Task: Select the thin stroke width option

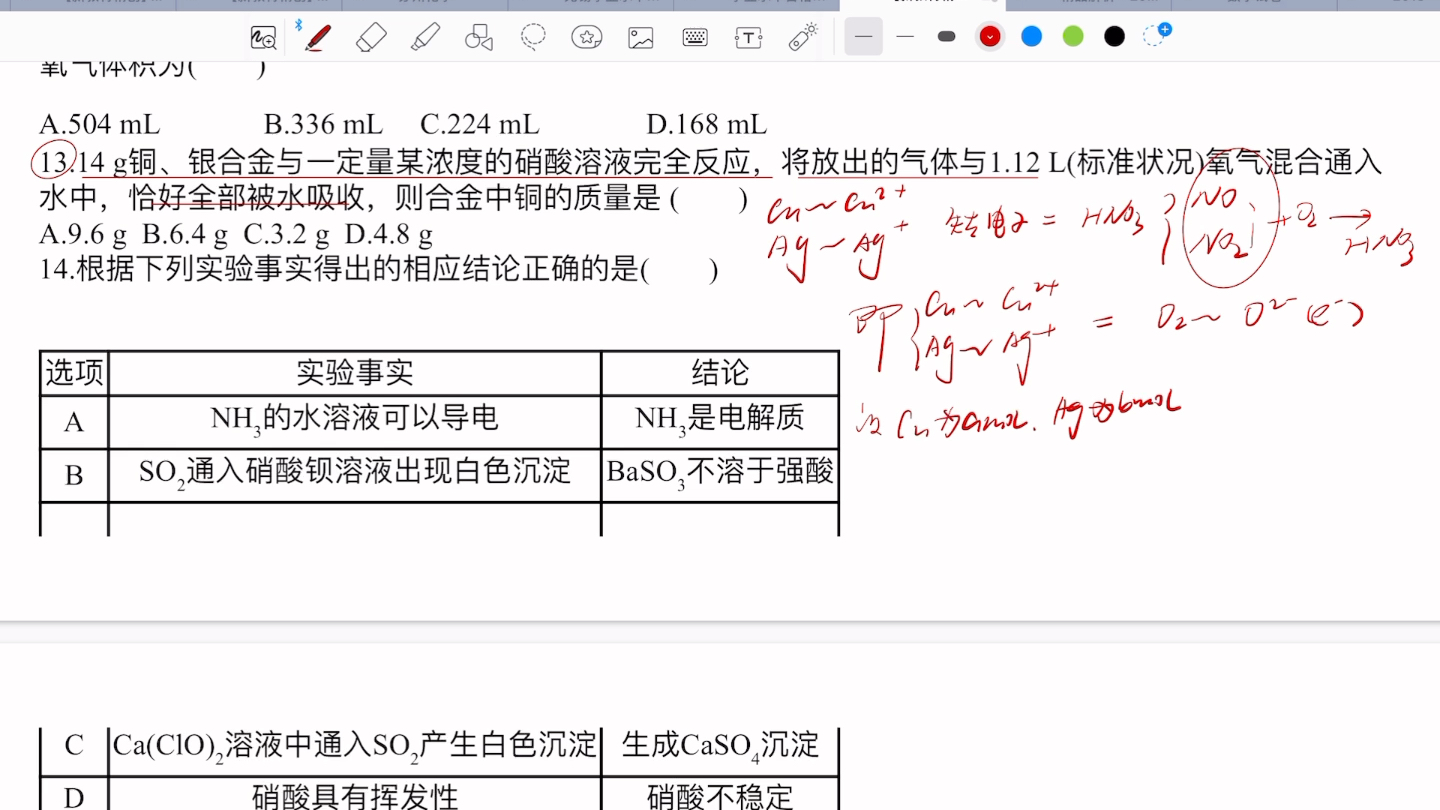Action: pos(905,36)
